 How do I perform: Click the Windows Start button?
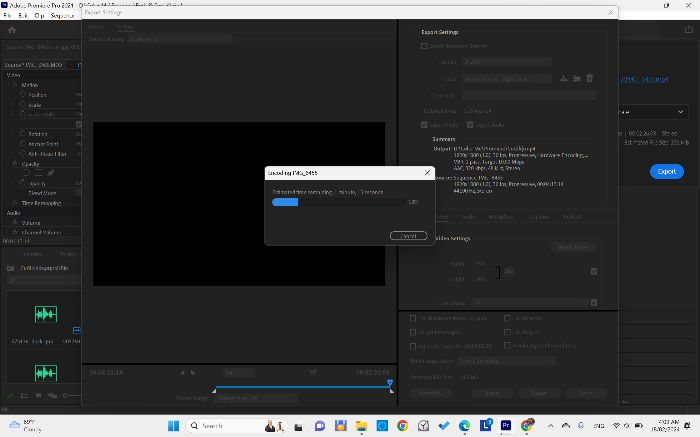174,426
